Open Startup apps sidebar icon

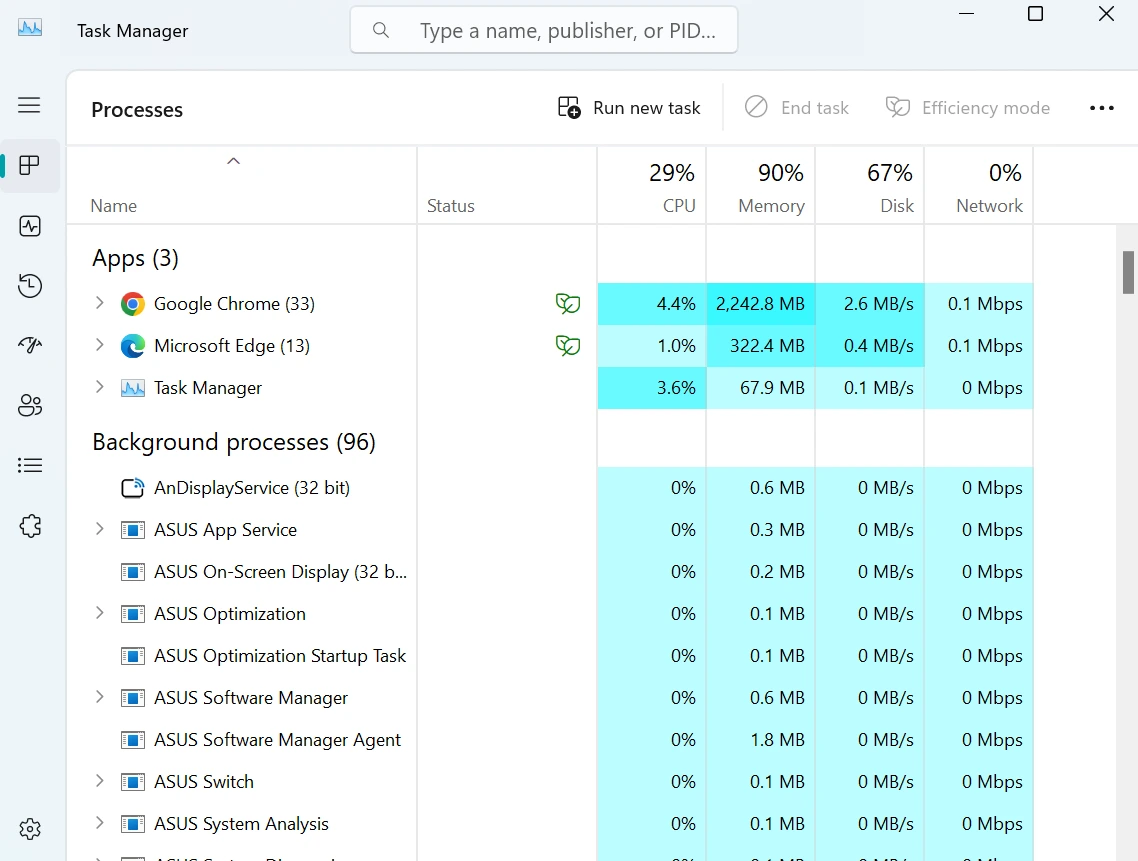[30, 345]
